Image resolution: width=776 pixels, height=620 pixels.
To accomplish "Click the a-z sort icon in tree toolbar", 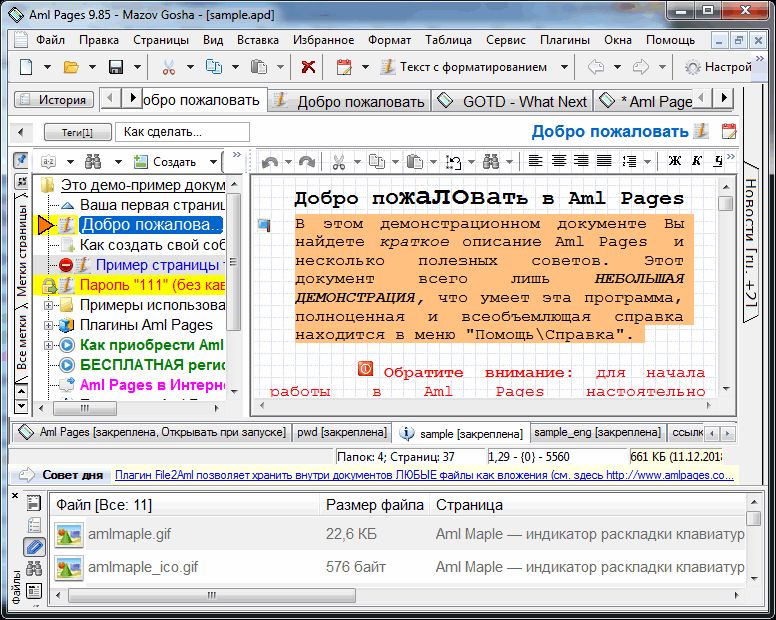I will pos(48,162).
